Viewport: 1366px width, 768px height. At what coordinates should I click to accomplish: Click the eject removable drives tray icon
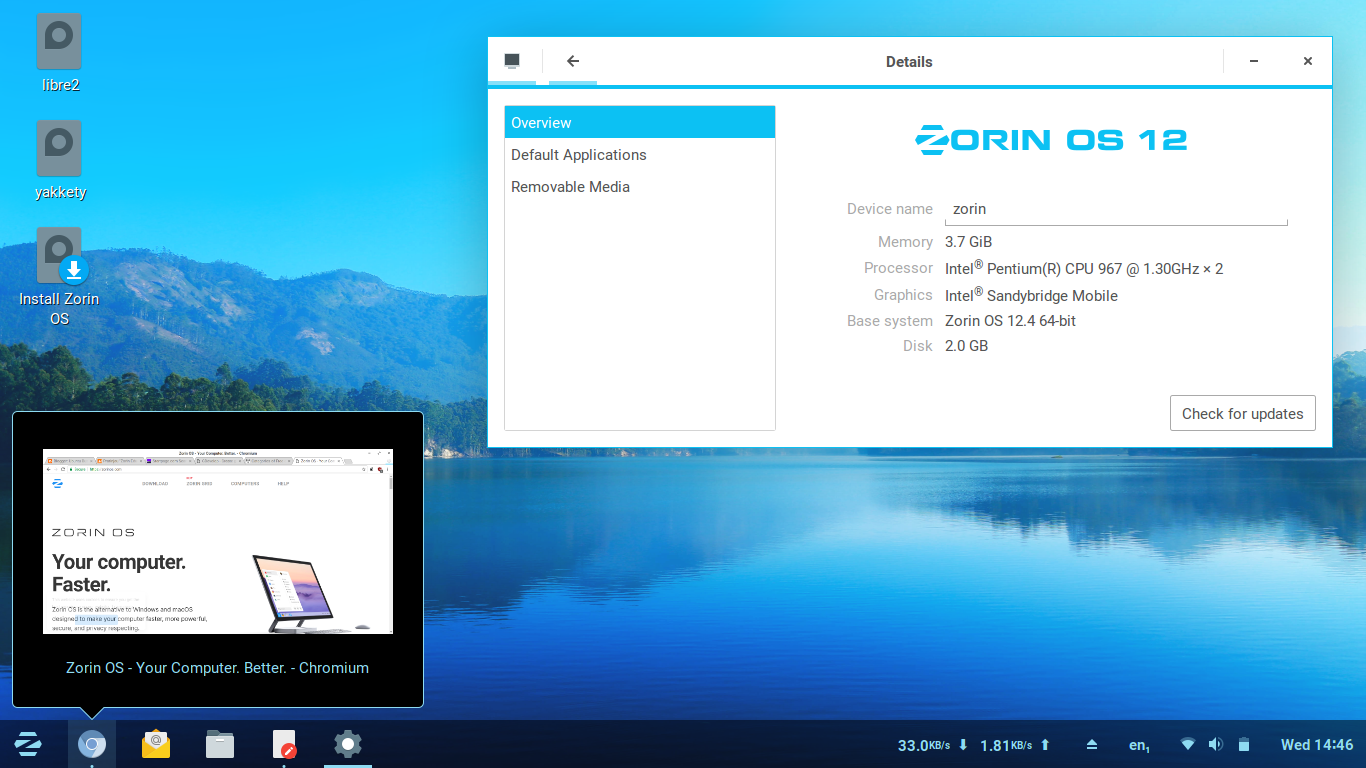coord(1092,745)
